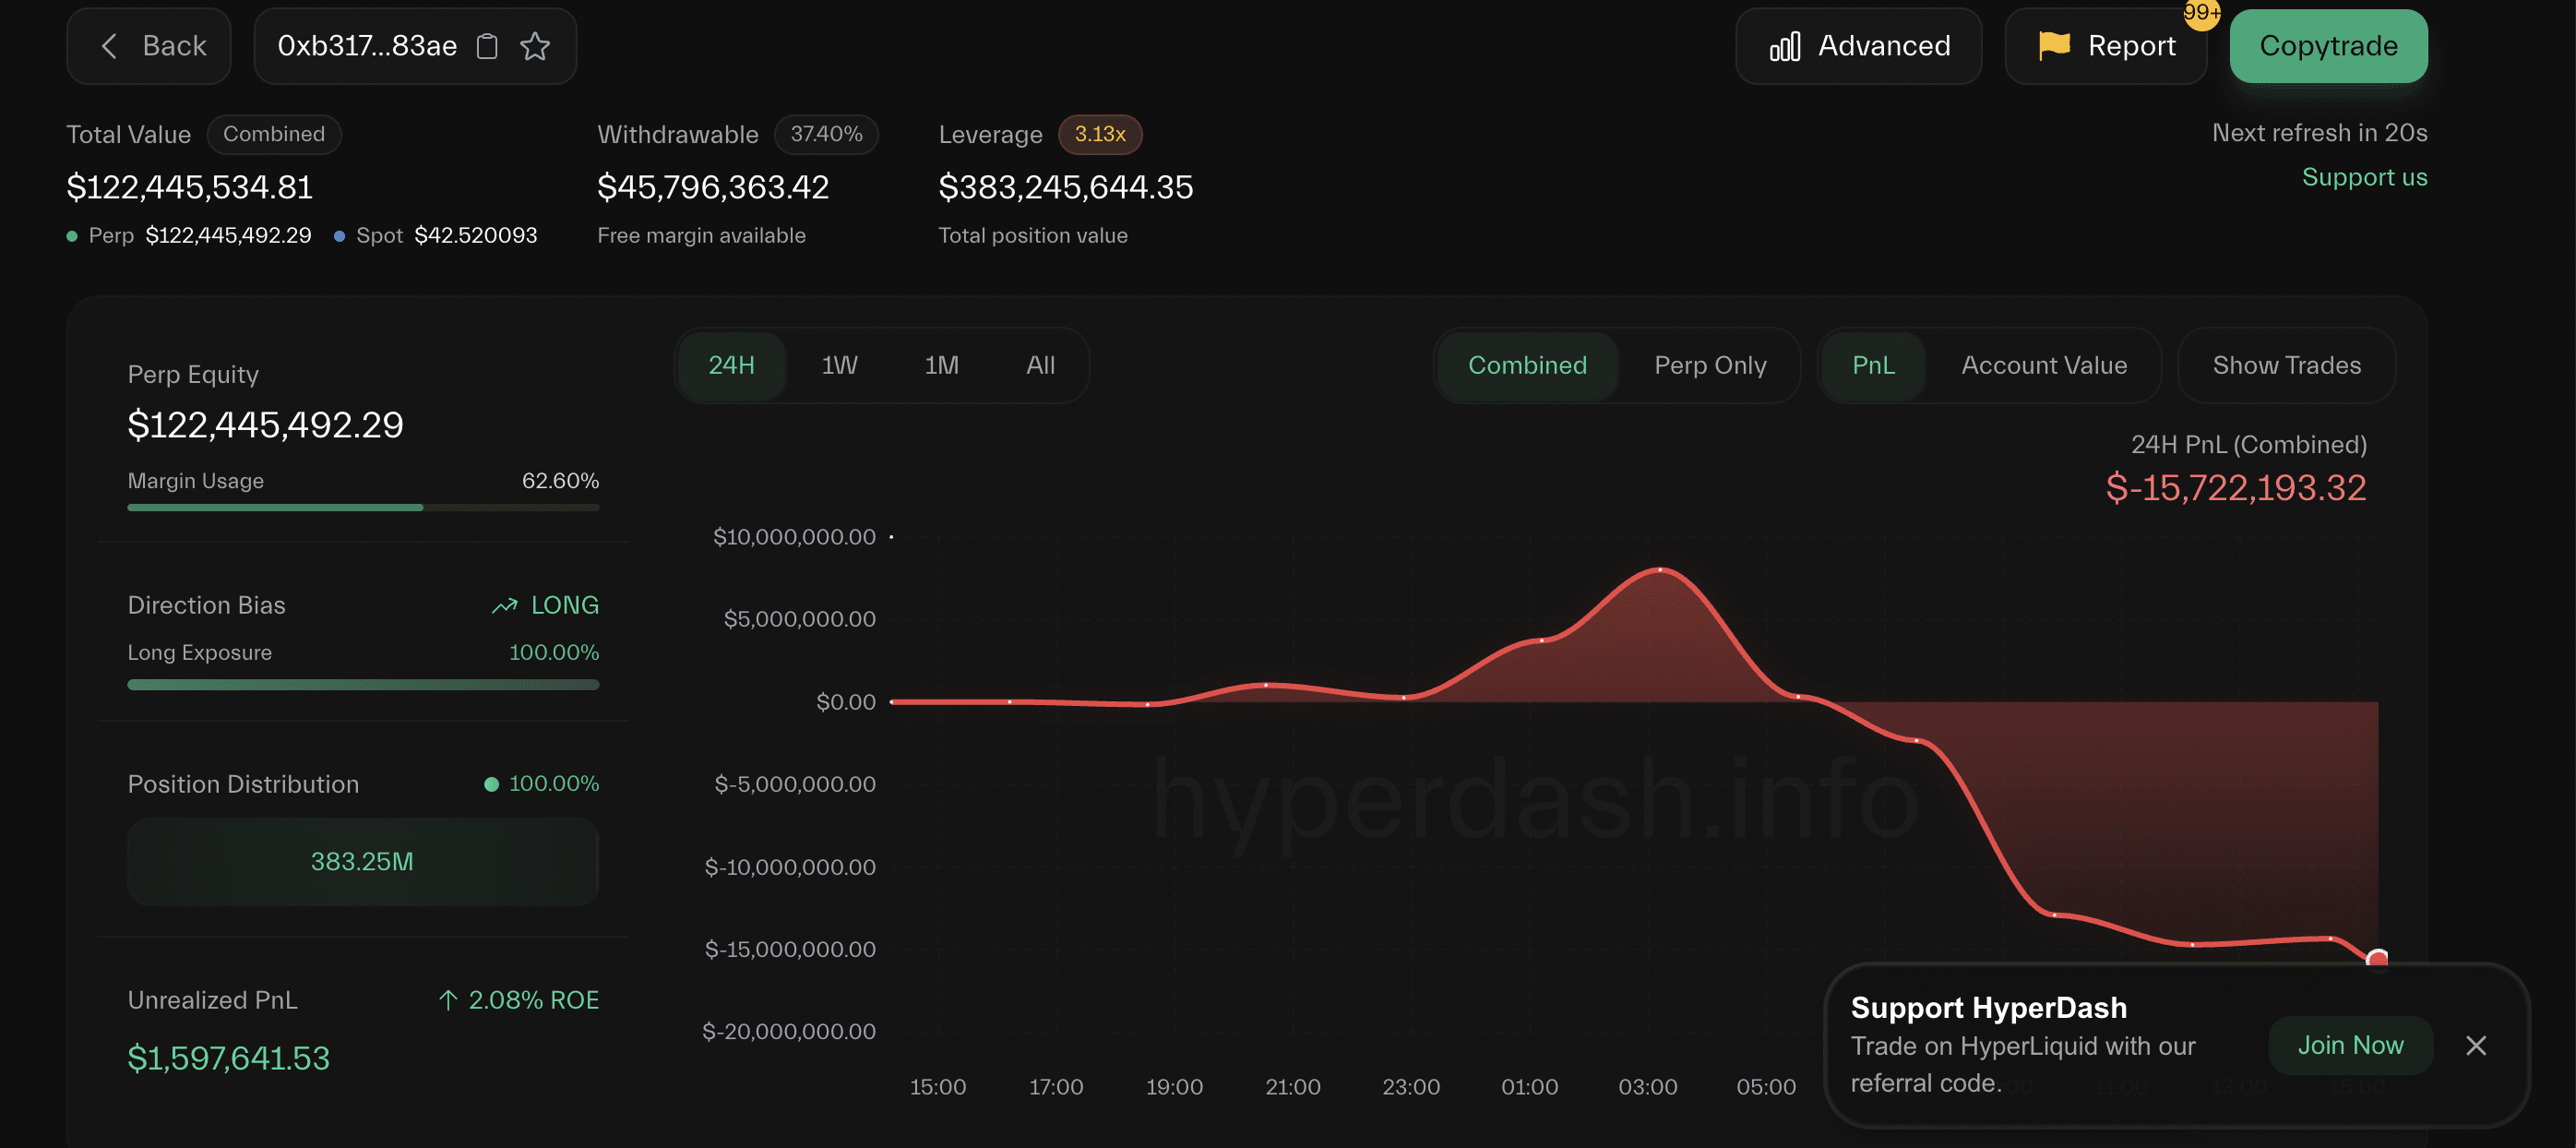Dismiss the Support HyperDash popup
The width and height of the screenshot is (2576, 1148).
pyautogui.click(x=2475, y=1045)
